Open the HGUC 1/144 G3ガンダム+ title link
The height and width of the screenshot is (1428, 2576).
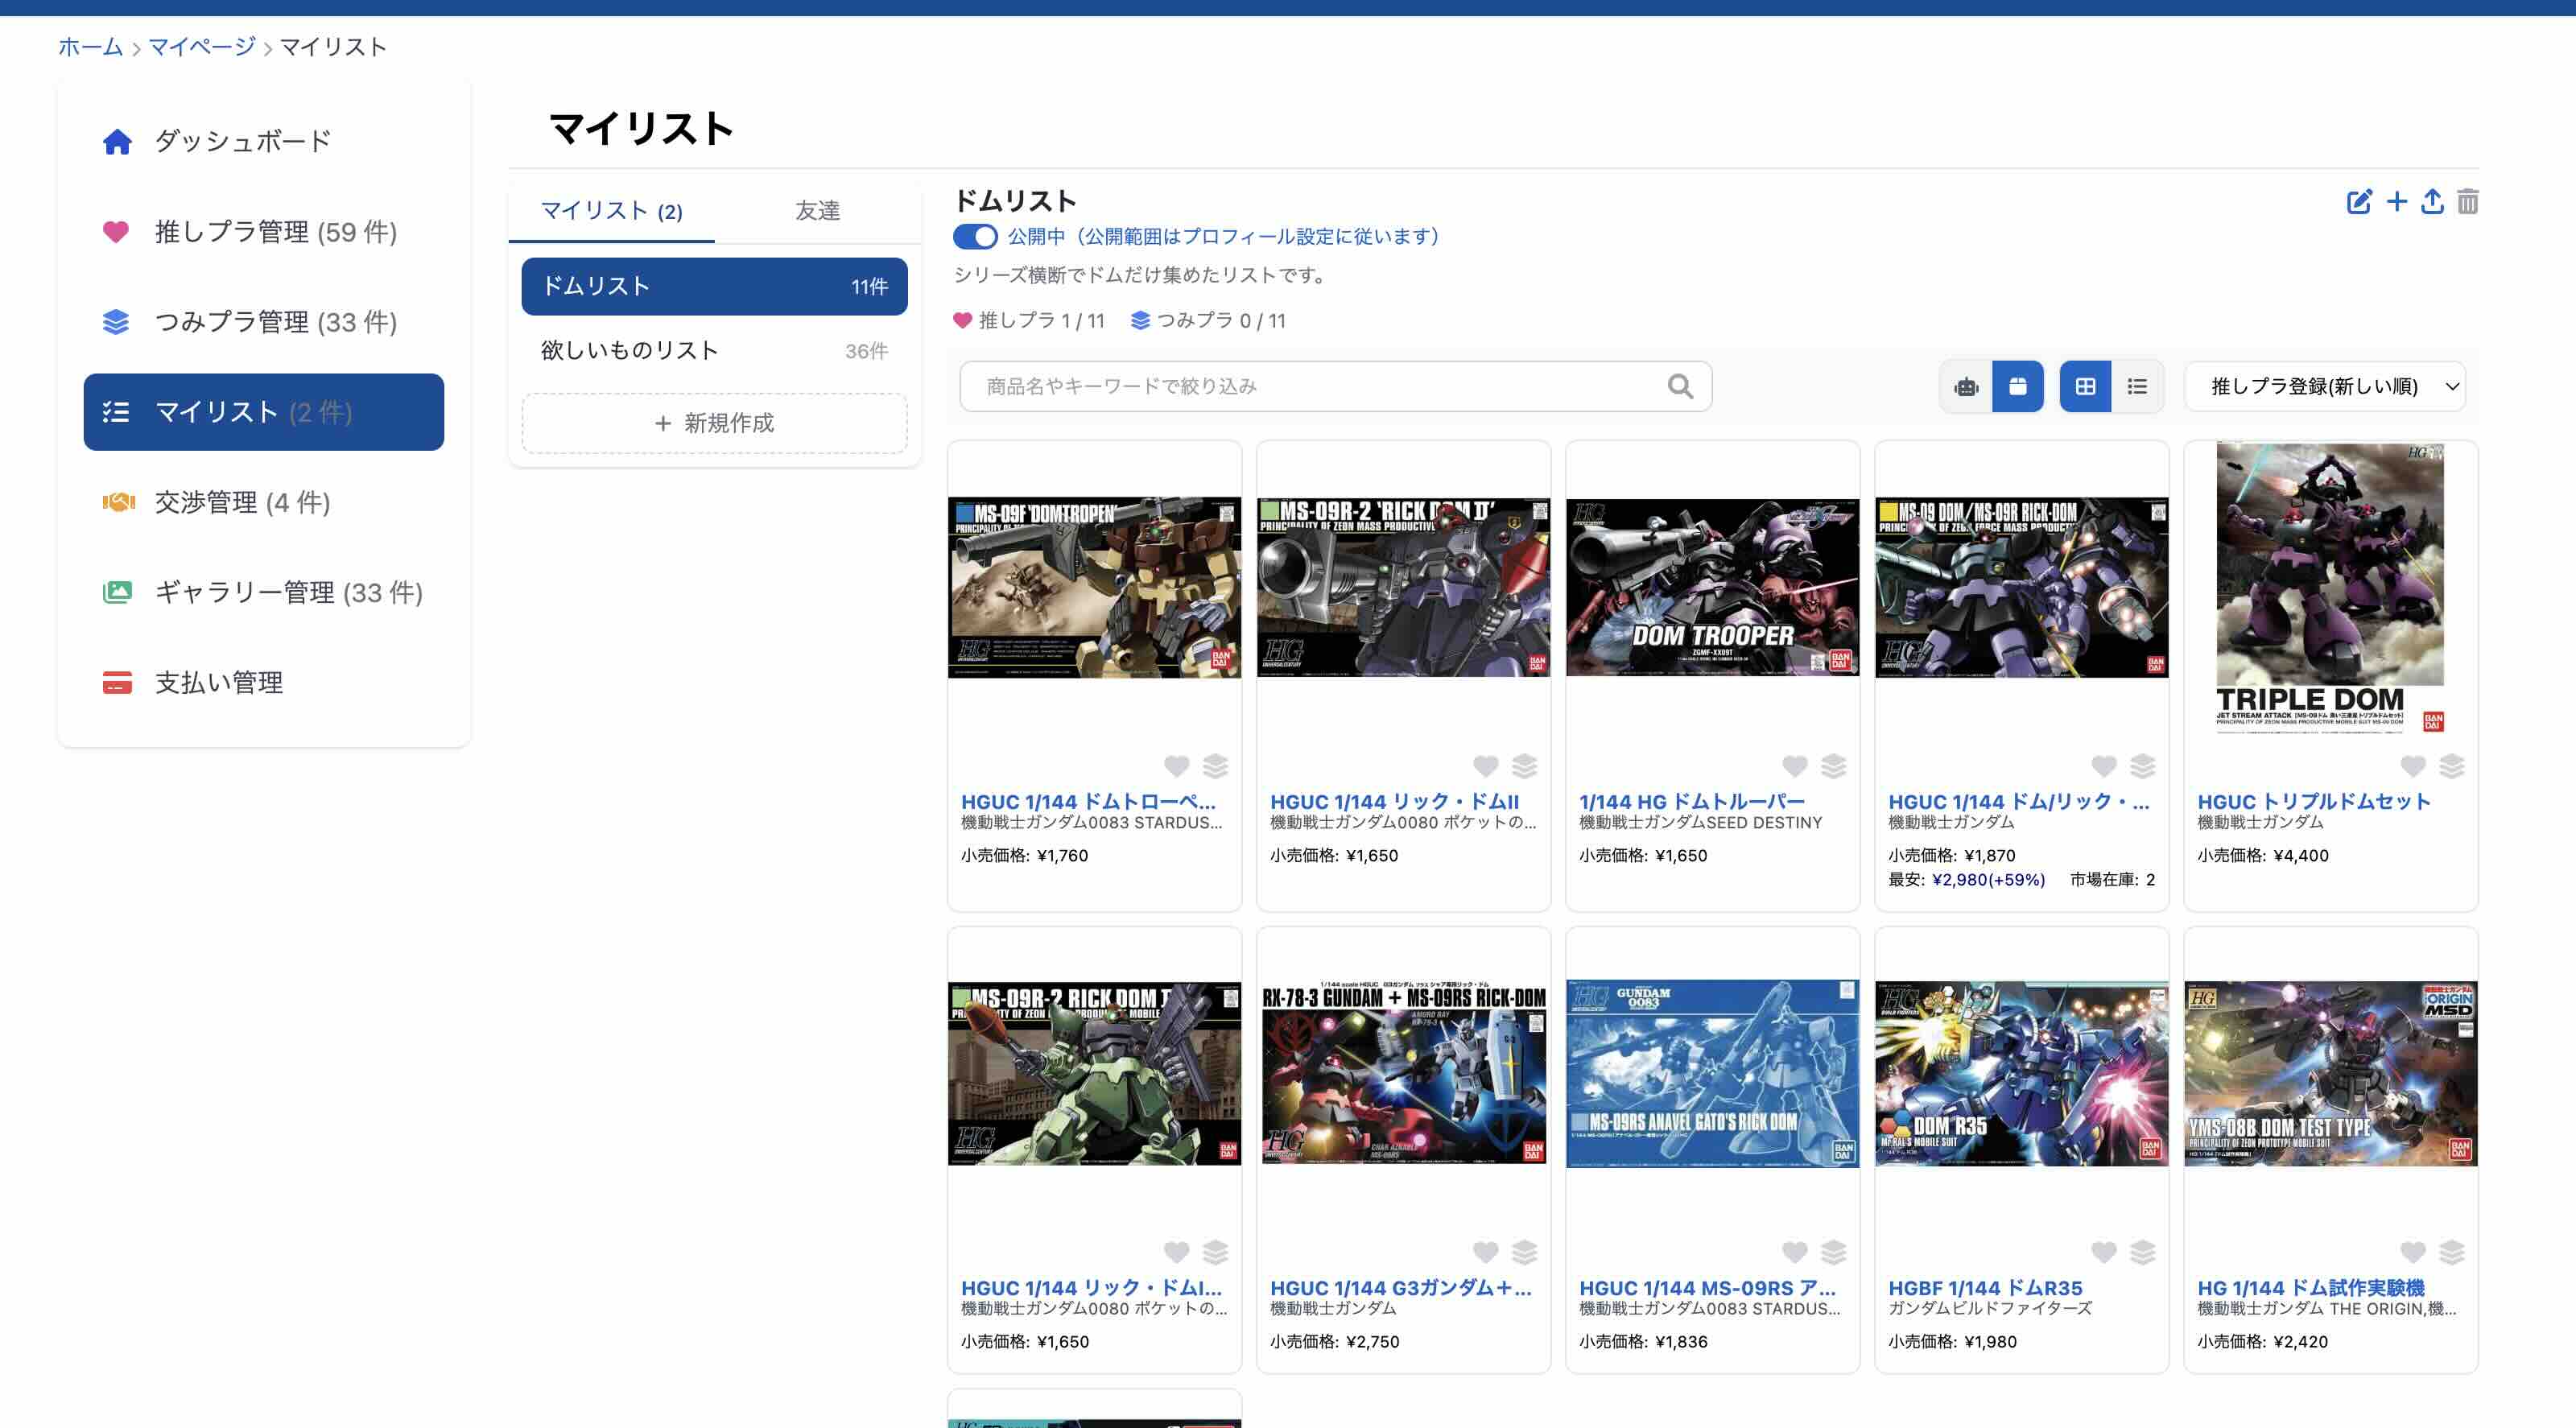tap(1400, 1288)
